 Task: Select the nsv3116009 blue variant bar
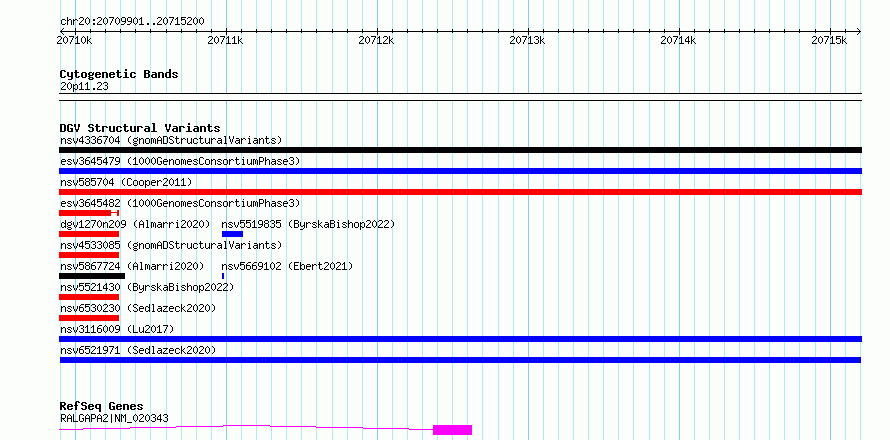(x=460, y=339)
